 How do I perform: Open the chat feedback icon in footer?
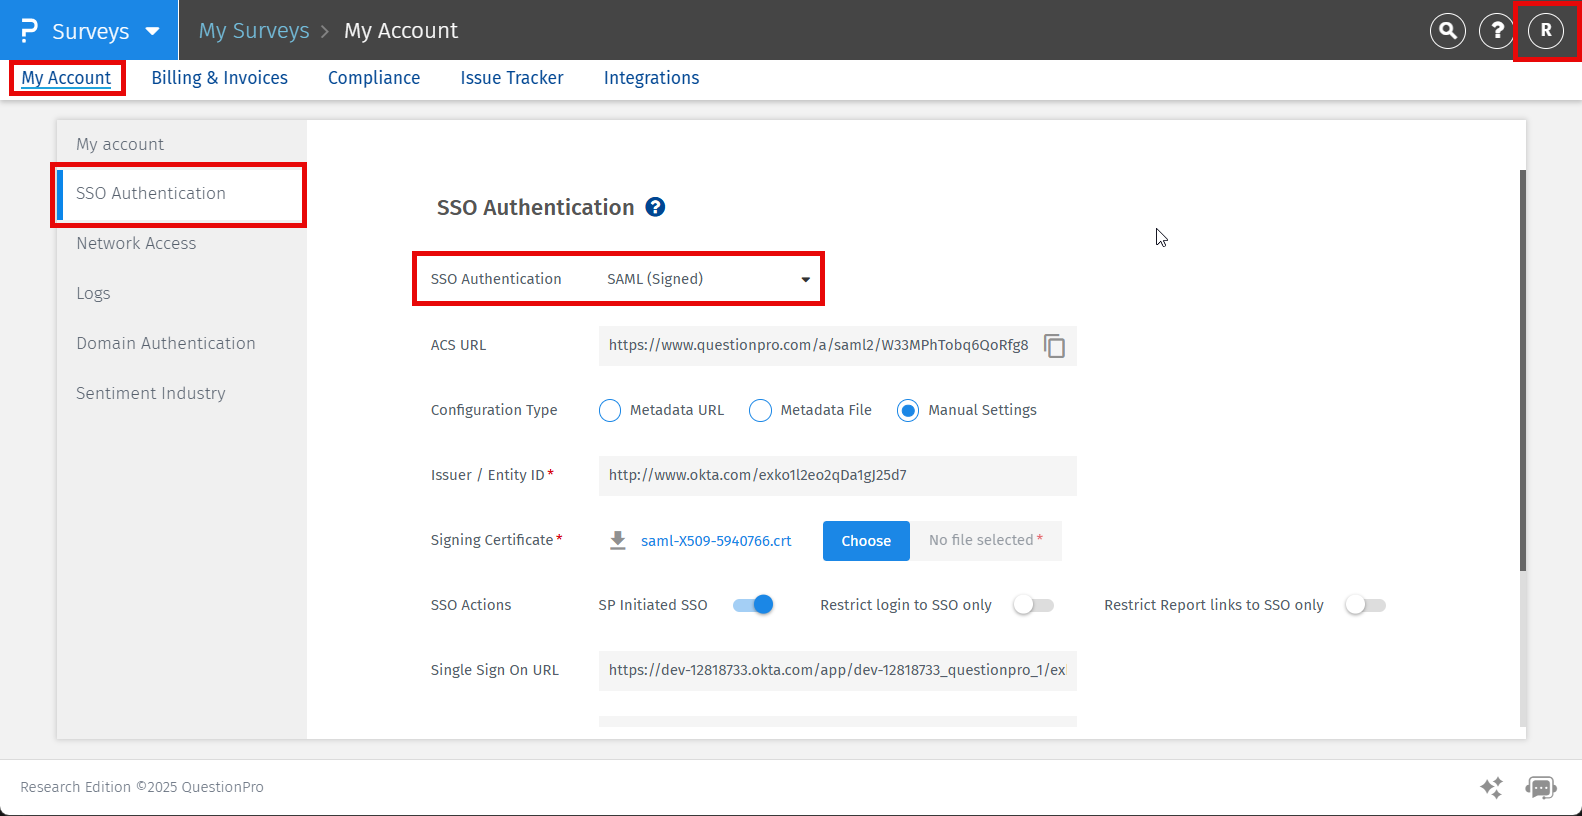1540,788
